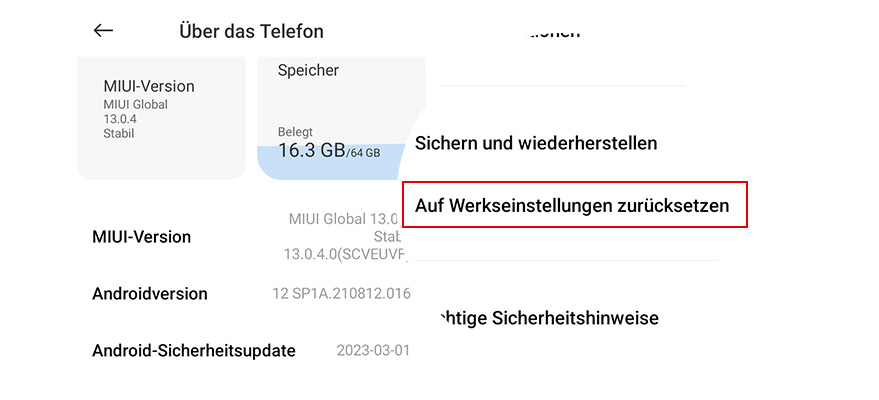Click the 2023-03-01 security update date
The width and height of the screenshot is (879, 400).
(x=373, y=351)
